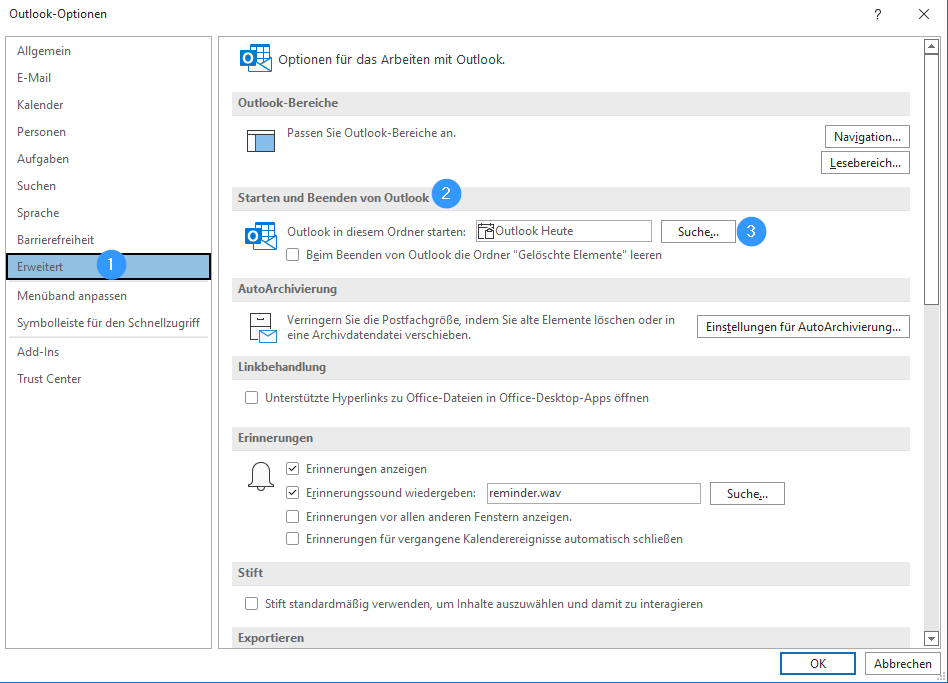This screenshot has height=683, width=948.
Task: Close the Outlook-Optionen dialog
Action: pos(924,14)
